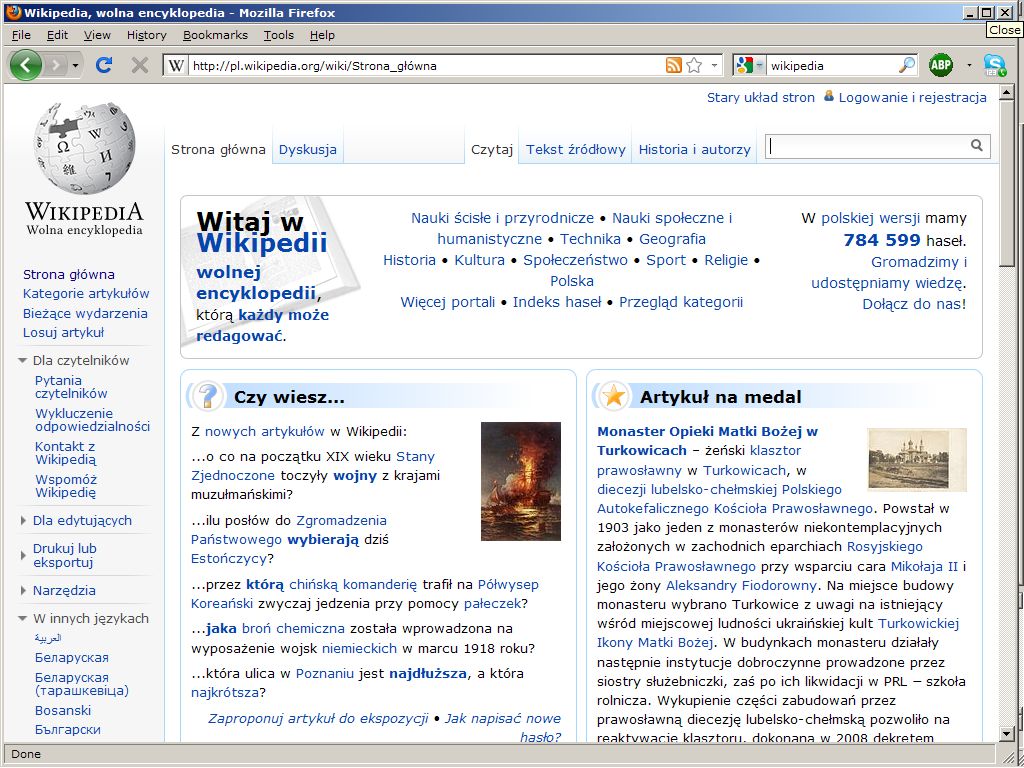Open the Technika portal link
Screen dimensions: 1024x768
pos(590,239)
